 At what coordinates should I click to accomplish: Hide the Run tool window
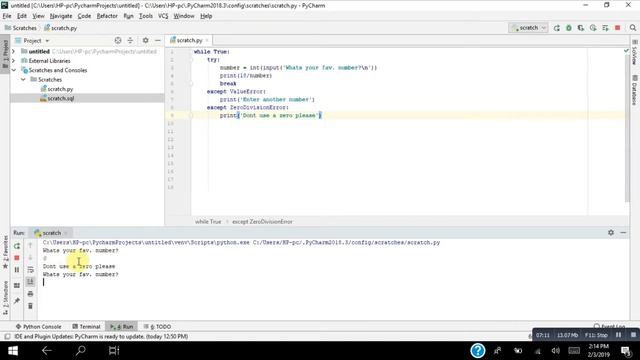623,232
